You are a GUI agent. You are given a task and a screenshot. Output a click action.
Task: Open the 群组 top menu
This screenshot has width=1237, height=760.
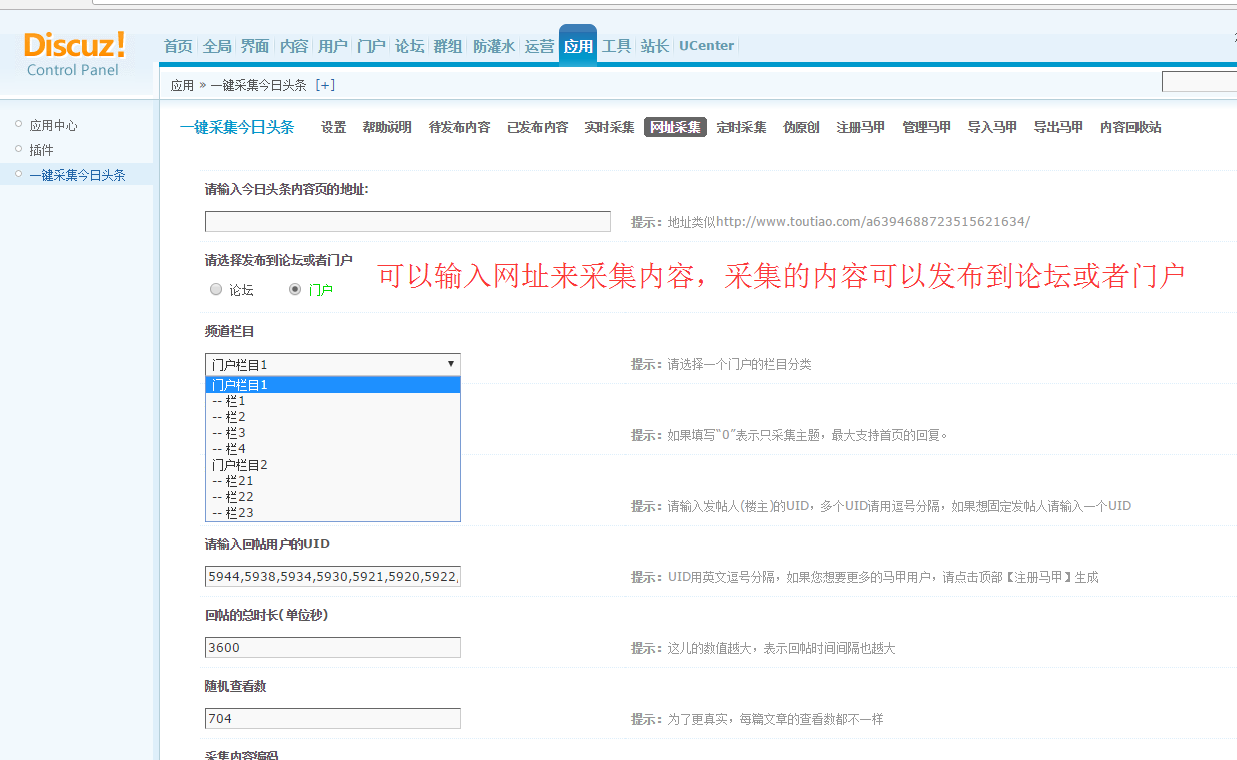pos(447,46)
